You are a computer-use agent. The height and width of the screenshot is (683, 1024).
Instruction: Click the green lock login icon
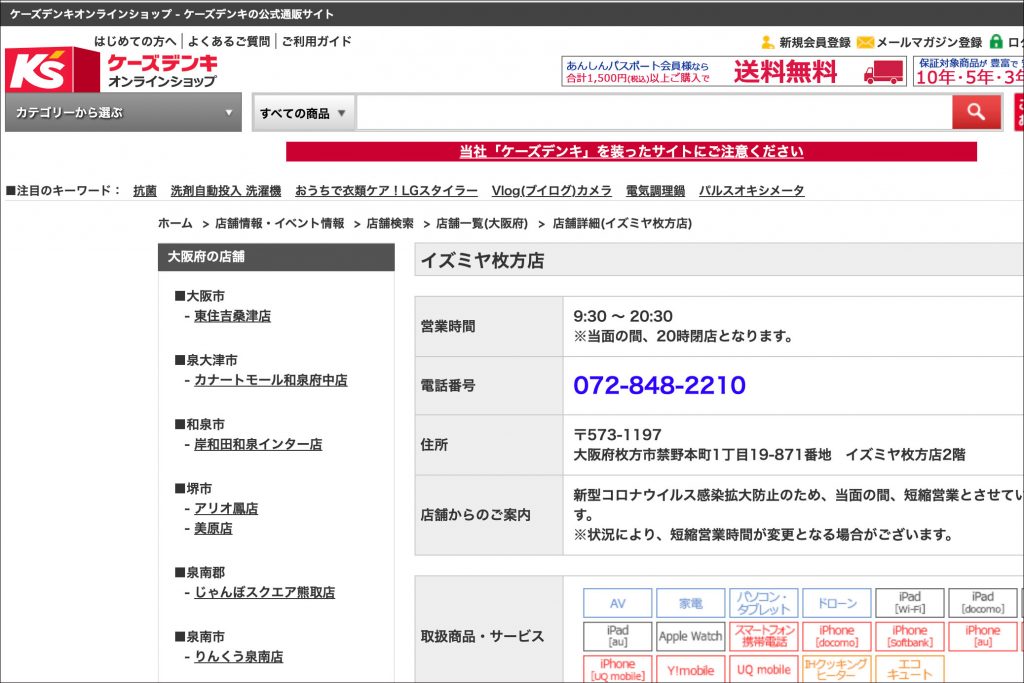click(996, 42)
